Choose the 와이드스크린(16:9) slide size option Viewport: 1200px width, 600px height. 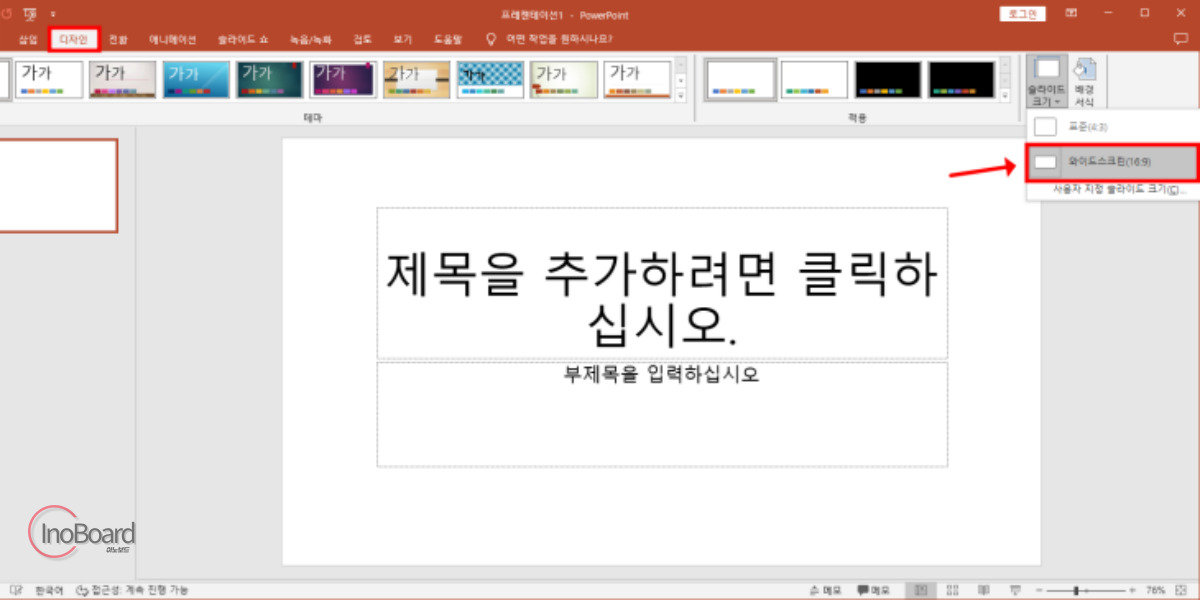pos(1111,161)
